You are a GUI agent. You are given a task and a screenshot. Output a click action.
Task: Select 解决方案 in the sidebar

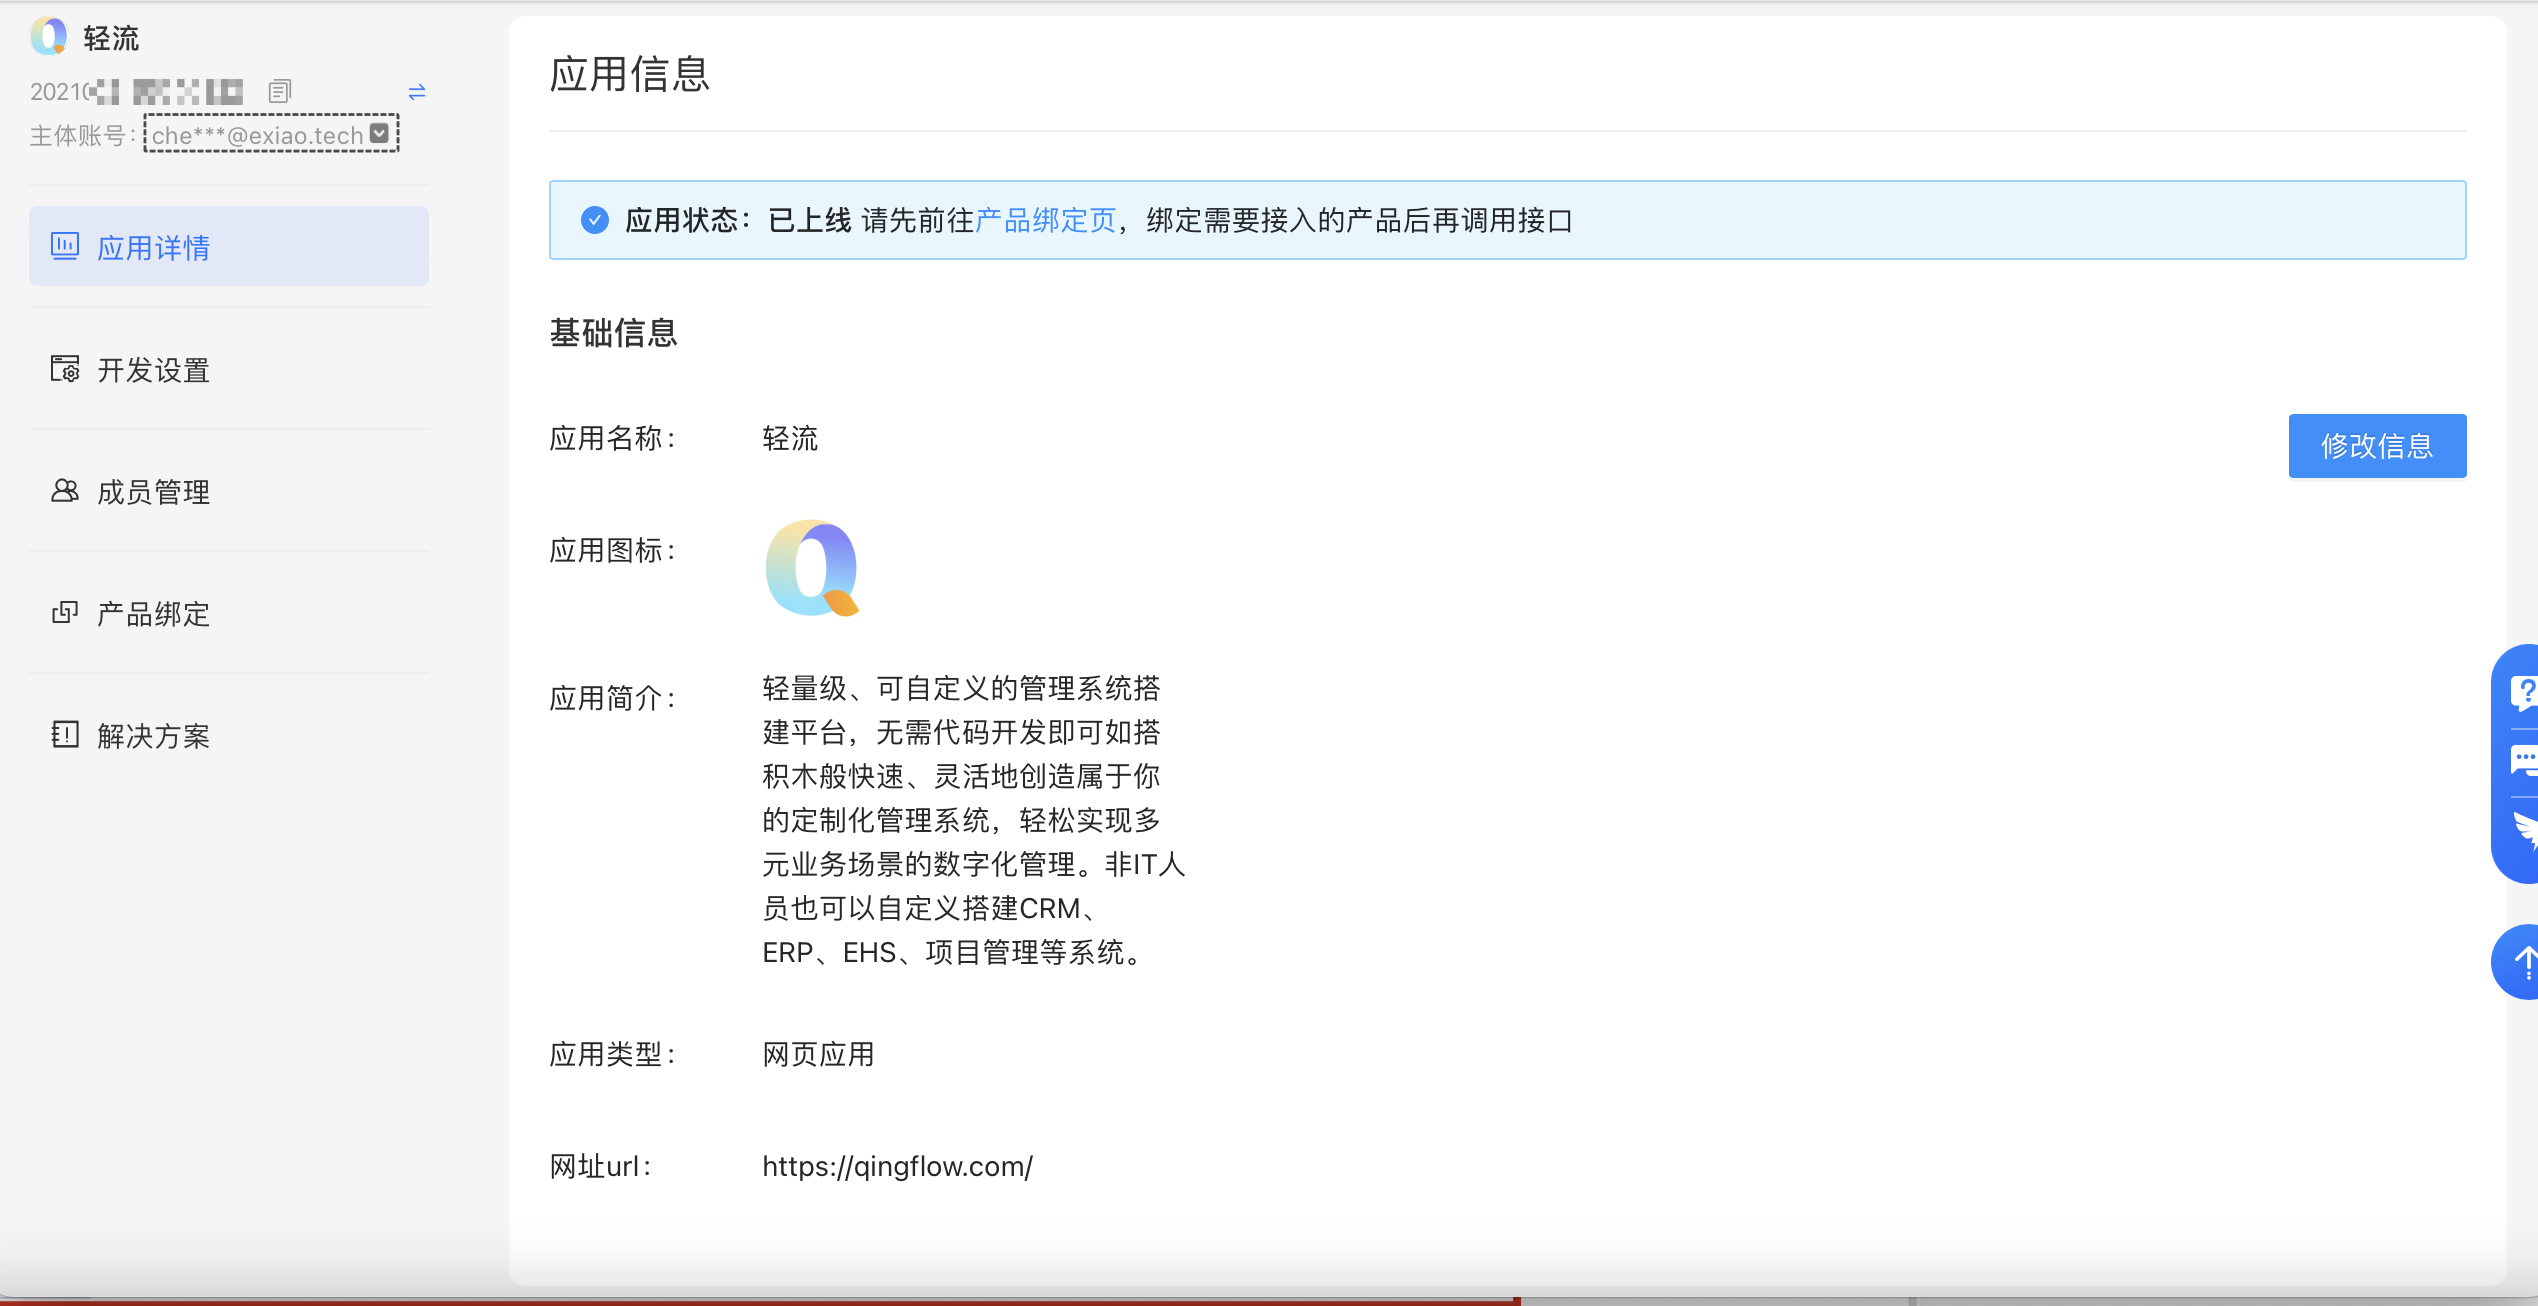pyautogui.click(x=228, y=735)
